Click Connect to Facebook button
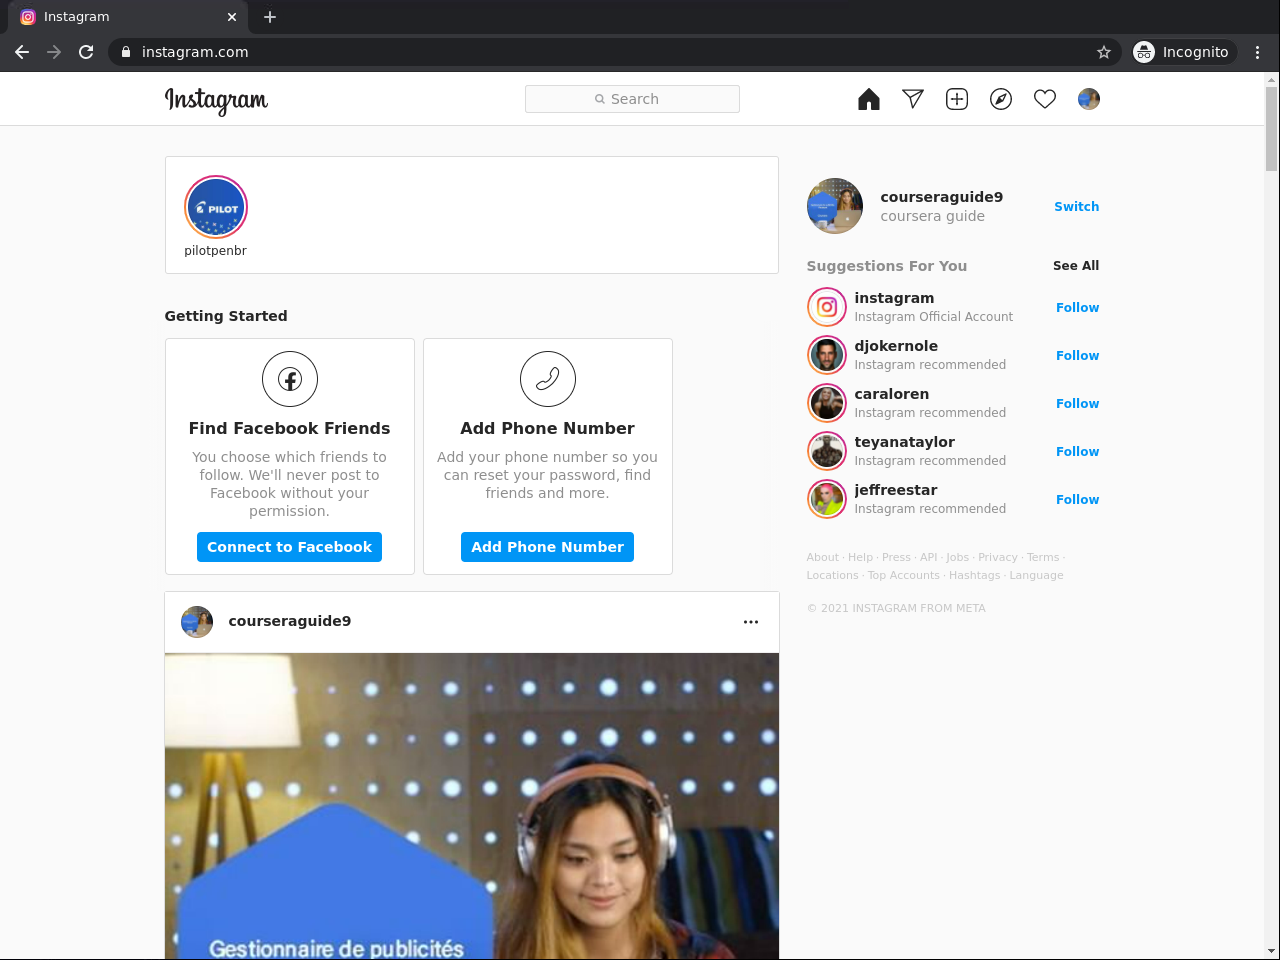 [x=290, y=547]
